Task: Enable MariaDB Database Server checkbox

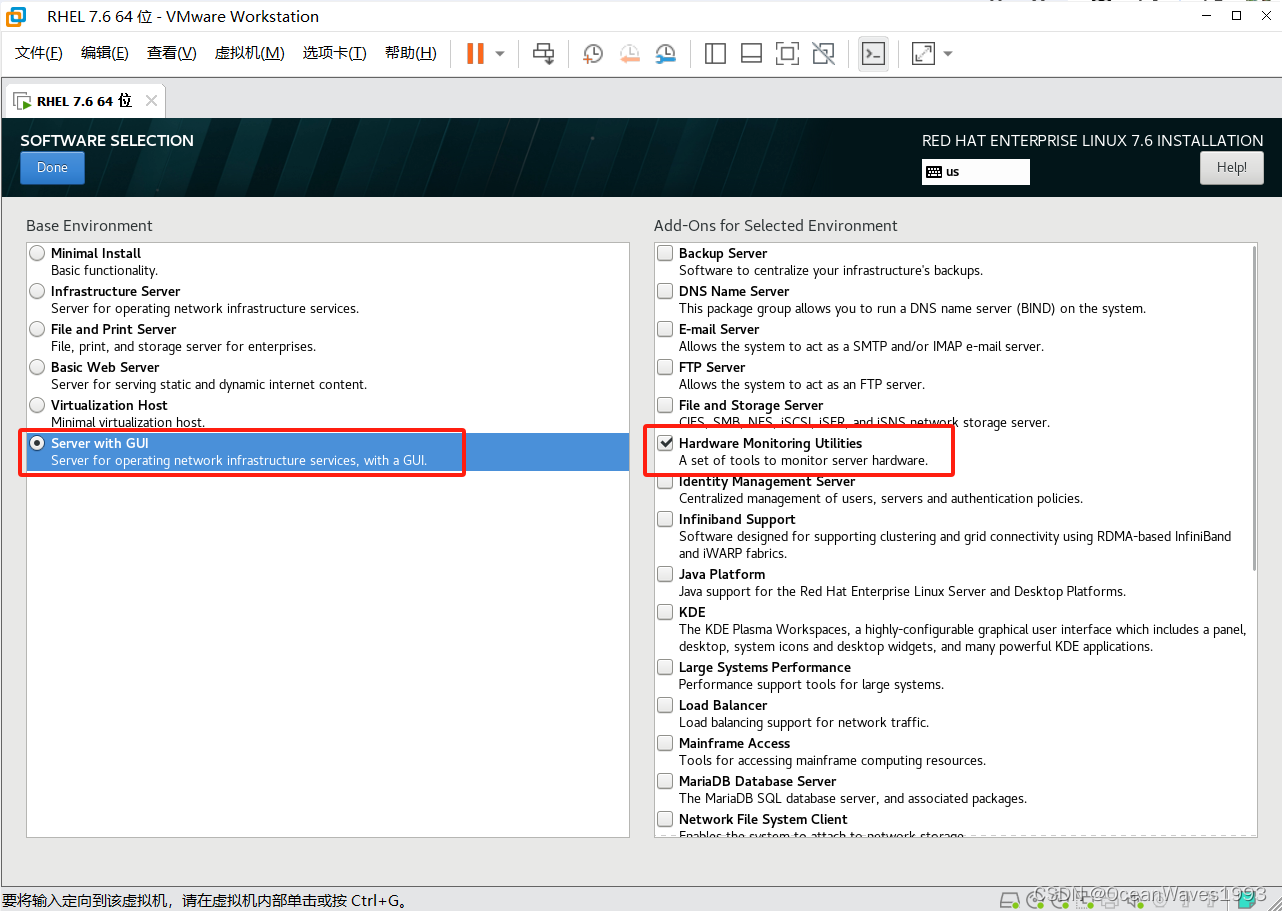Action: click(665, 781)
